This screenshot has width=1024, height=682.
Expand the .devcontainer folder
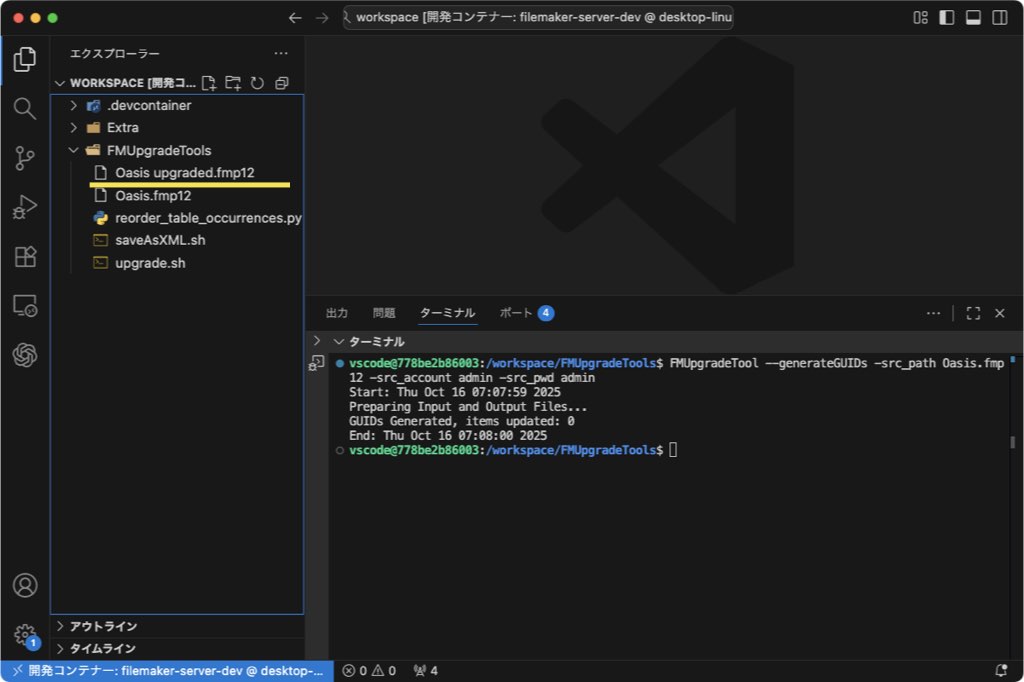pos(149,105)
